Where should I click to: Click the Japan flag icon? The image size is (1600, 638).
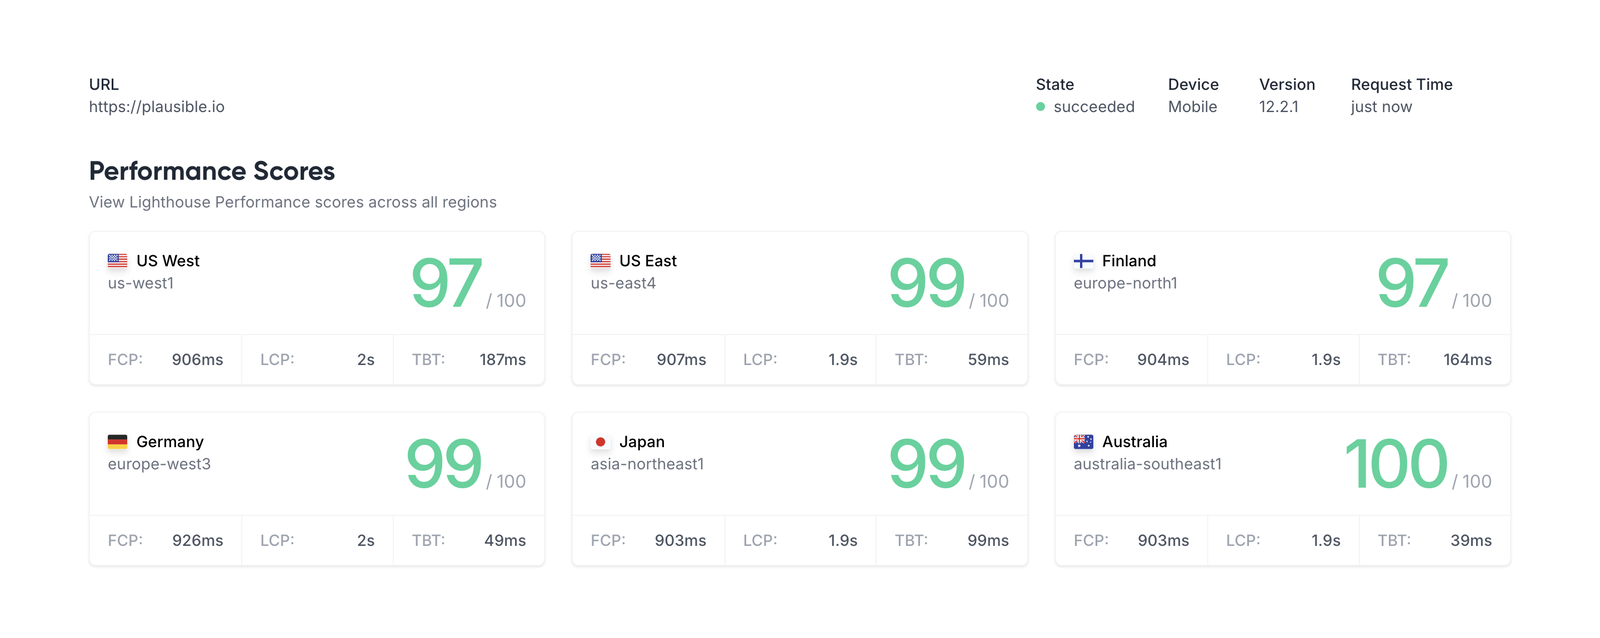[600, 442]
